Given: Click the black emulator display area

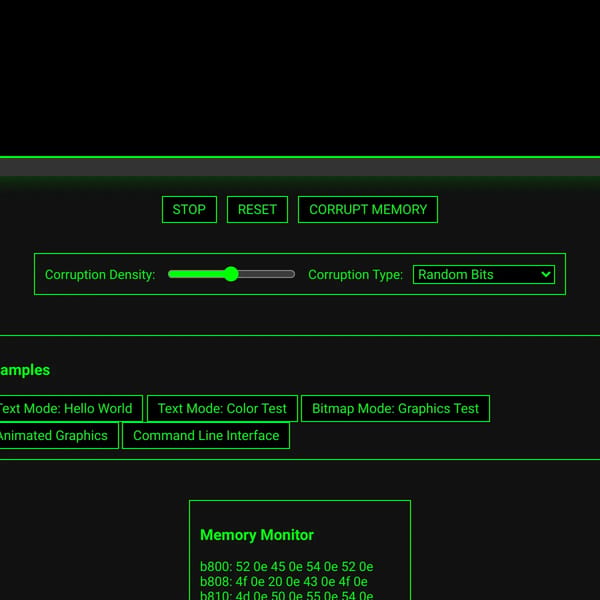Looking at the screenshot, I should coord(300,78).
